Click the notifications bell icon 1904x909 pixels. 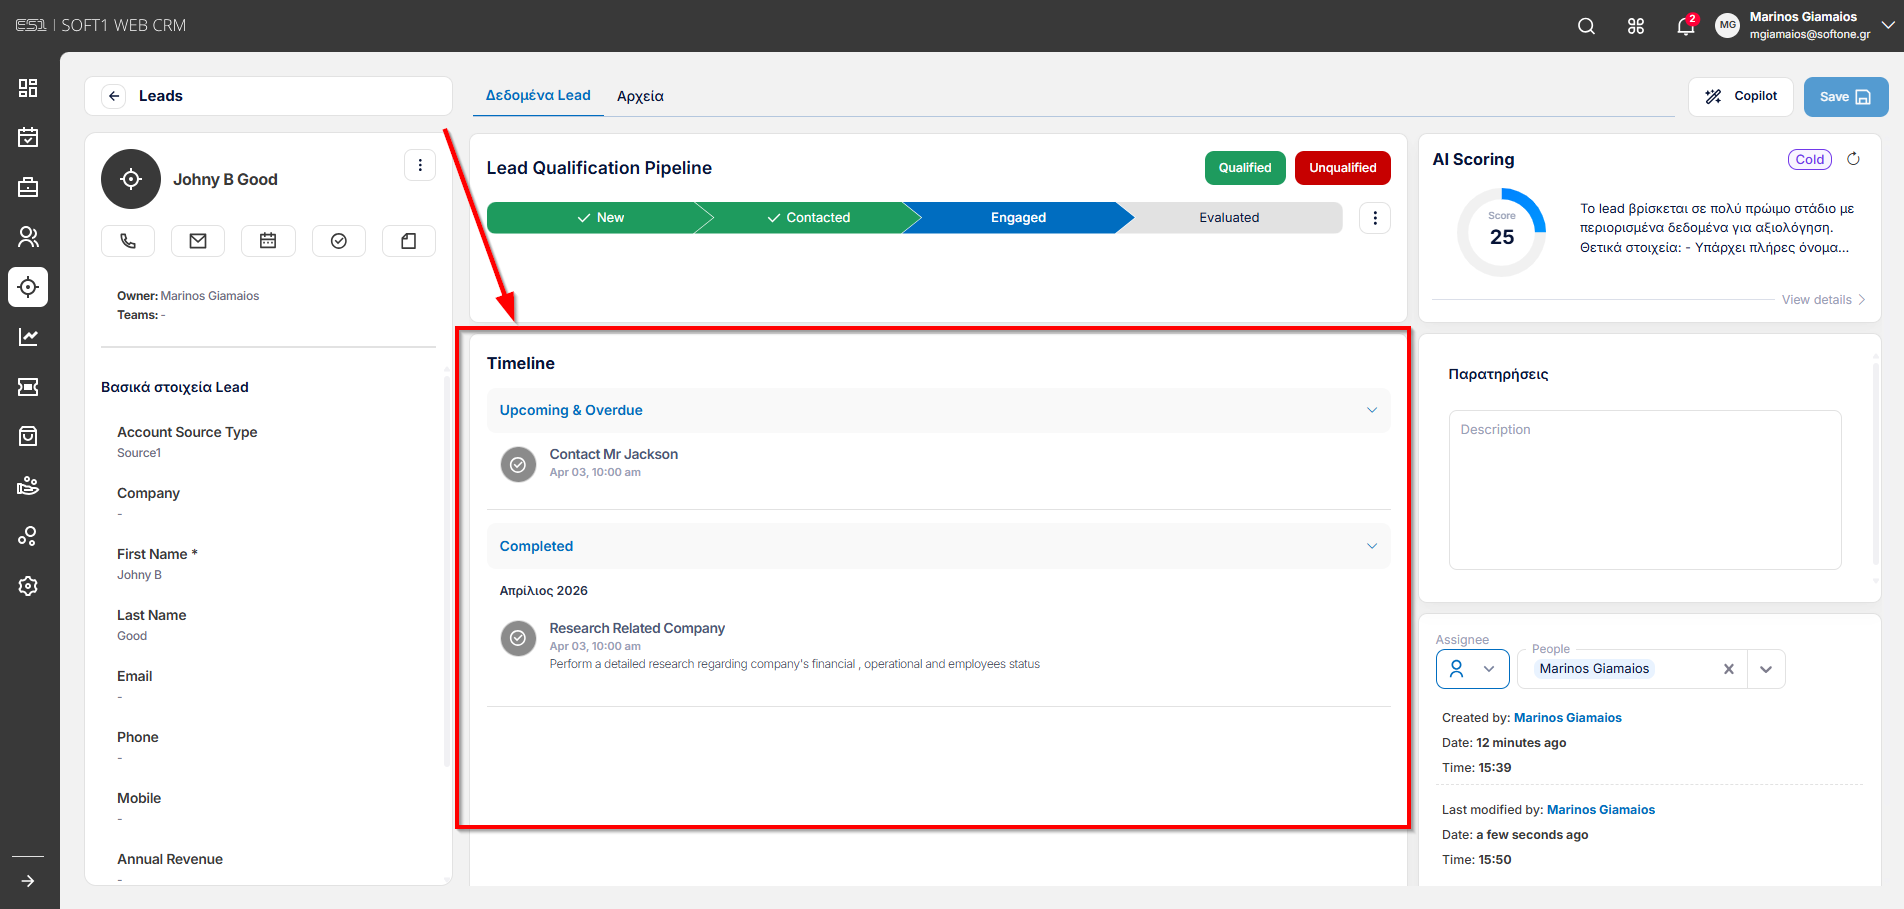pos(1686,26)
